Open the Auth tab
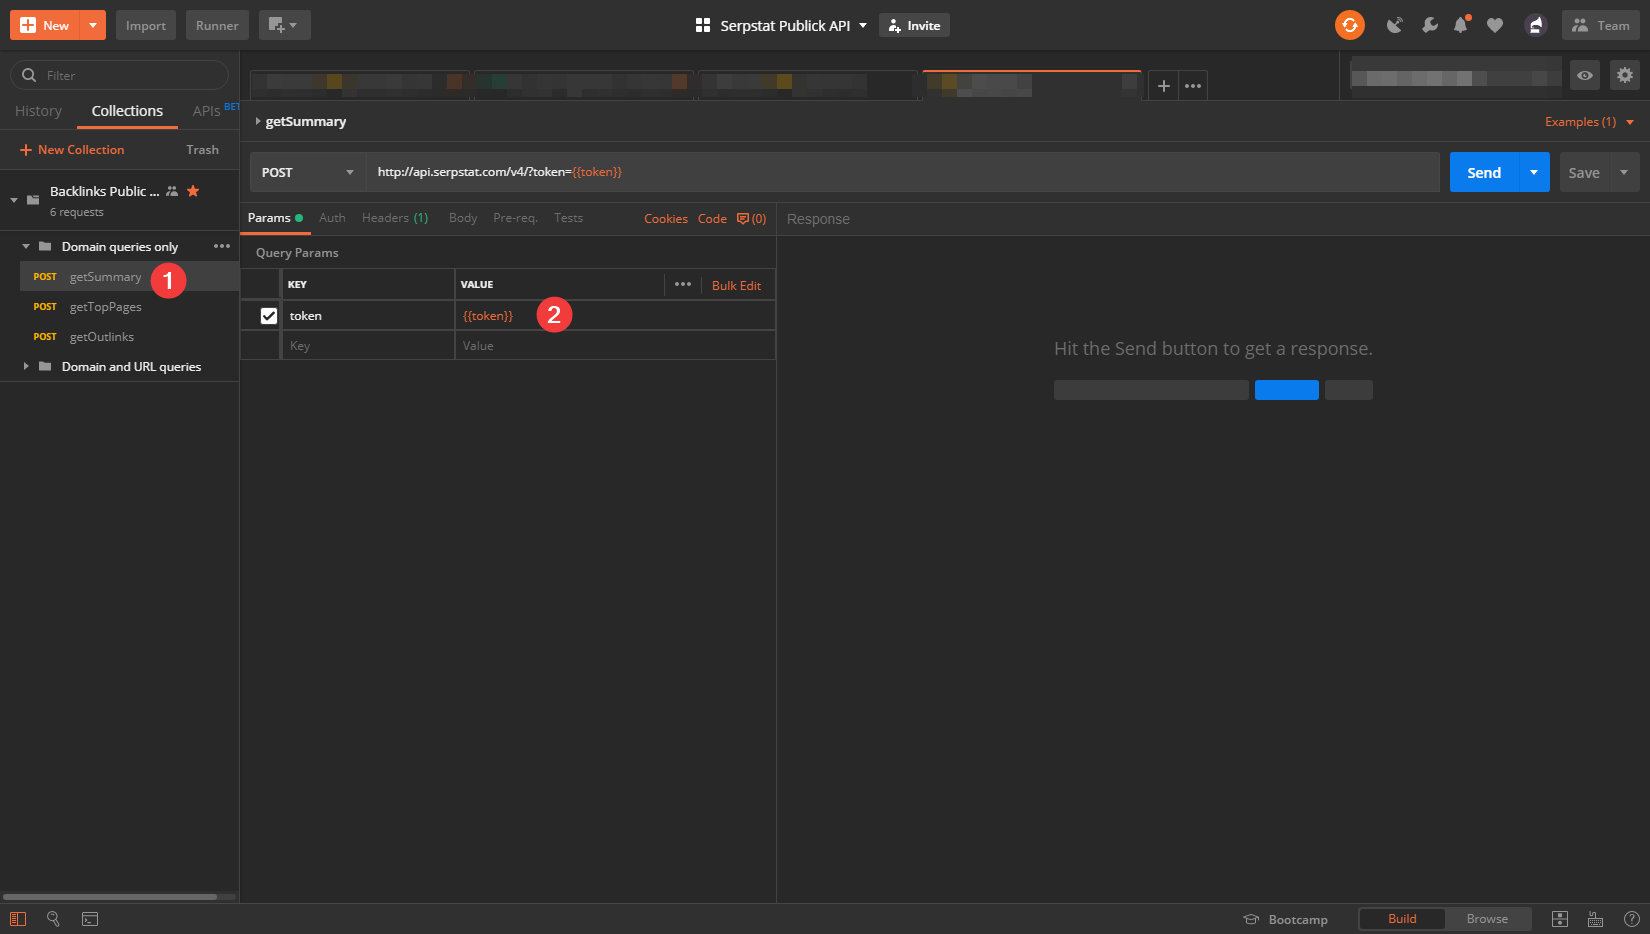 [332, 218]
